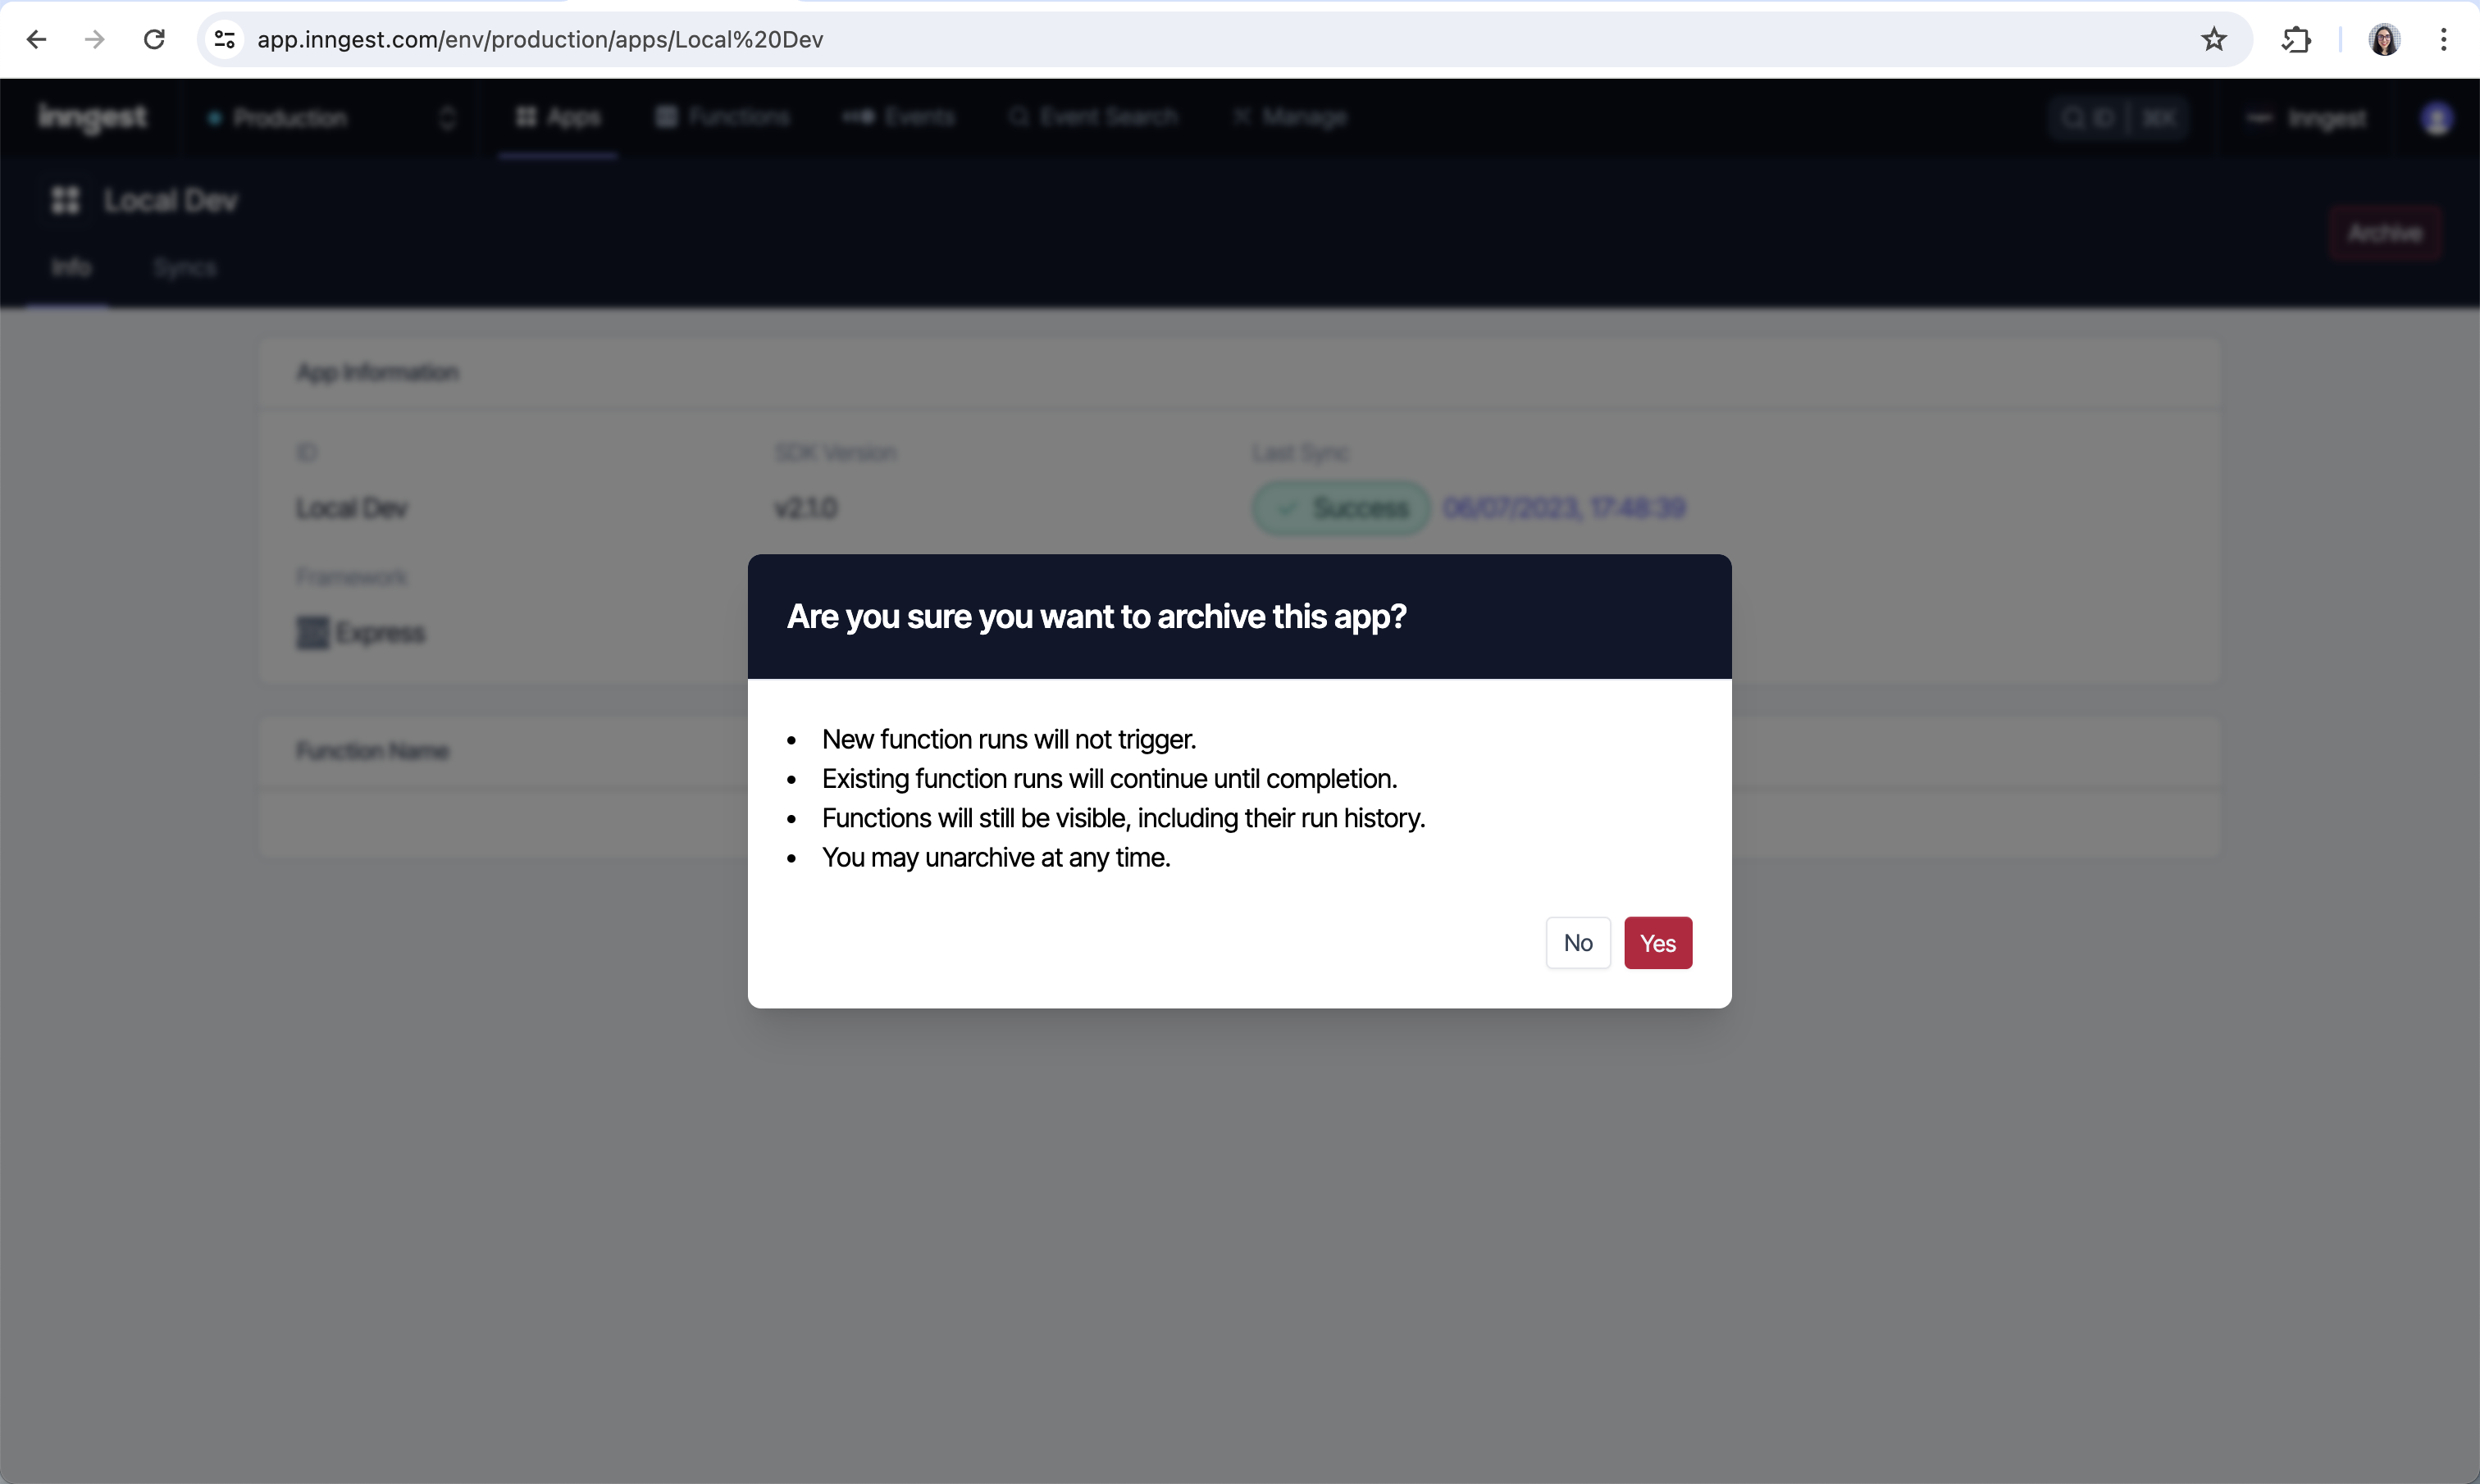Click the Inngest user avatar icon
This screenshot has height=1484, width=2480.
coord(2436,118)
